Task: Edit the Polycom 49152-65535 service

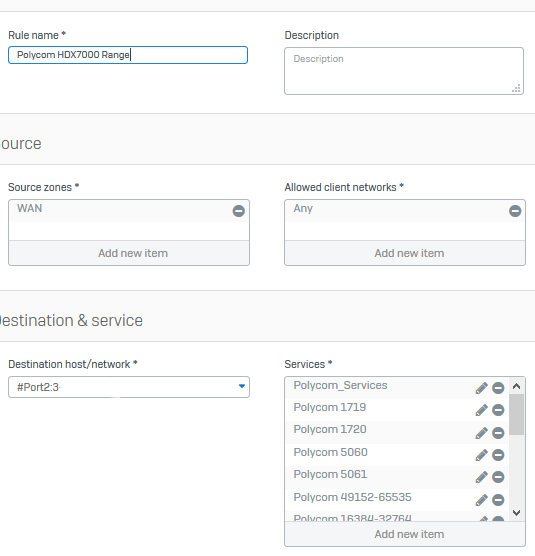Action: [481, 500]
